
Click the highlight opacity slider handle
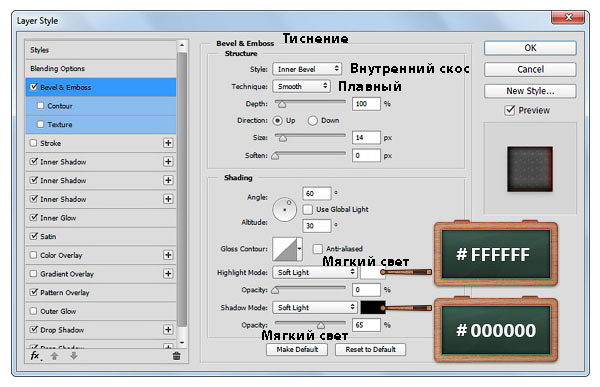(275, 291)
